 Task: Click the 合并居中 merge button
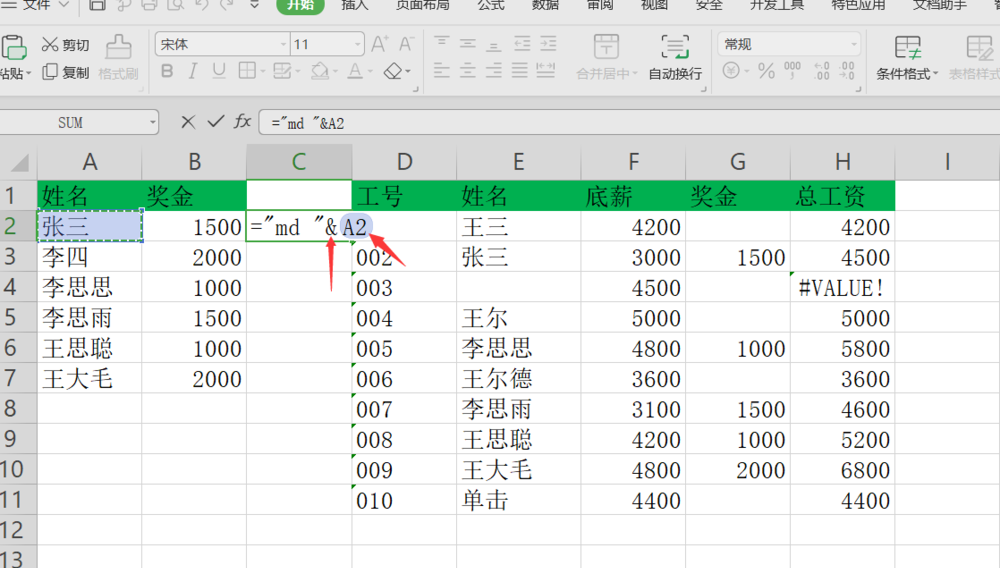[x=607, y=58]
